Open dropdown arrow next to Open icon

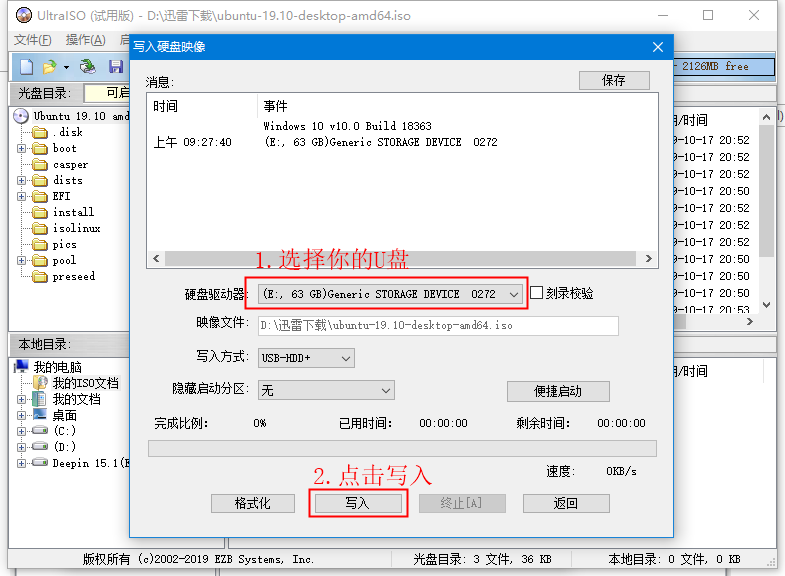point(66,67)
